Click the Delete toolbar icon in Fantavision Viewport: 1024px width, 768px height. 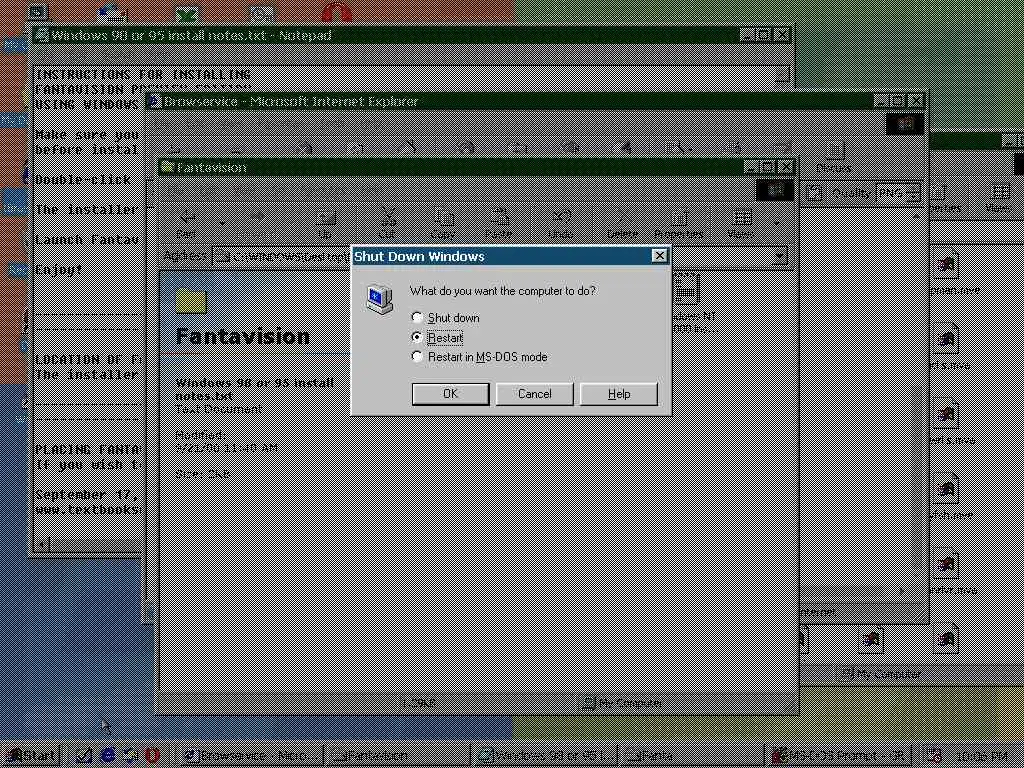tap(622, 223)
